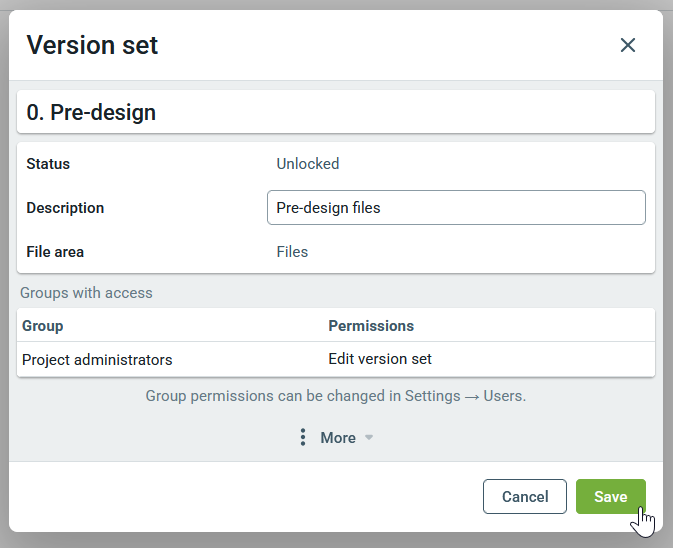Click the Files file area value
The width and height of the screenshot is (673, 548).
point(292,252)
